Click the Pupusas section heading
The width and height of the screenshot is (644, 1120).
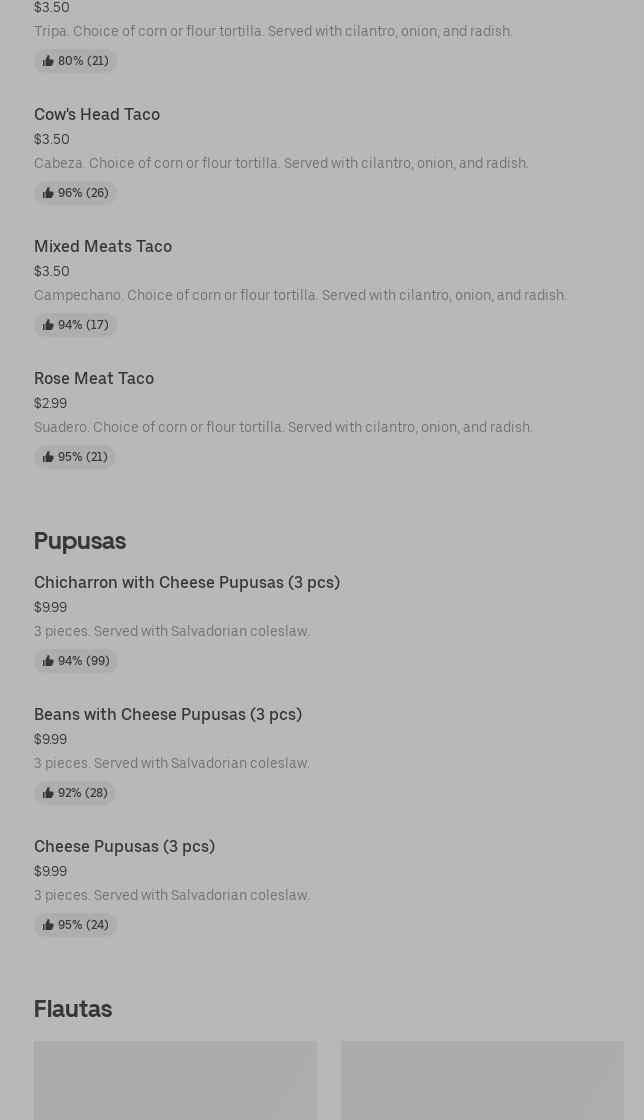80,540
